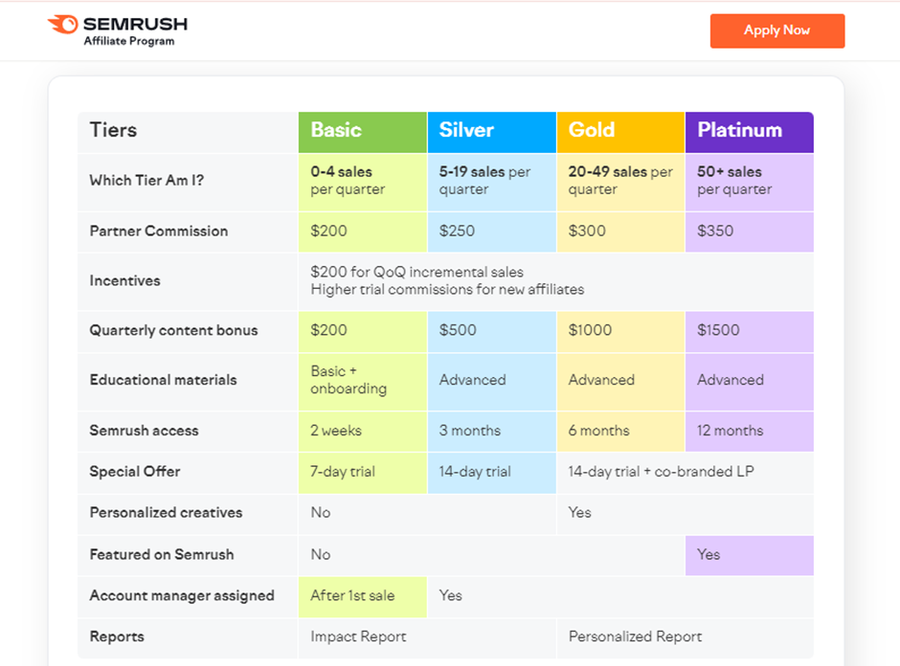This screenshot has width=900, height=666.
Task: Select the Gold tier header
Action: [620, 132]
